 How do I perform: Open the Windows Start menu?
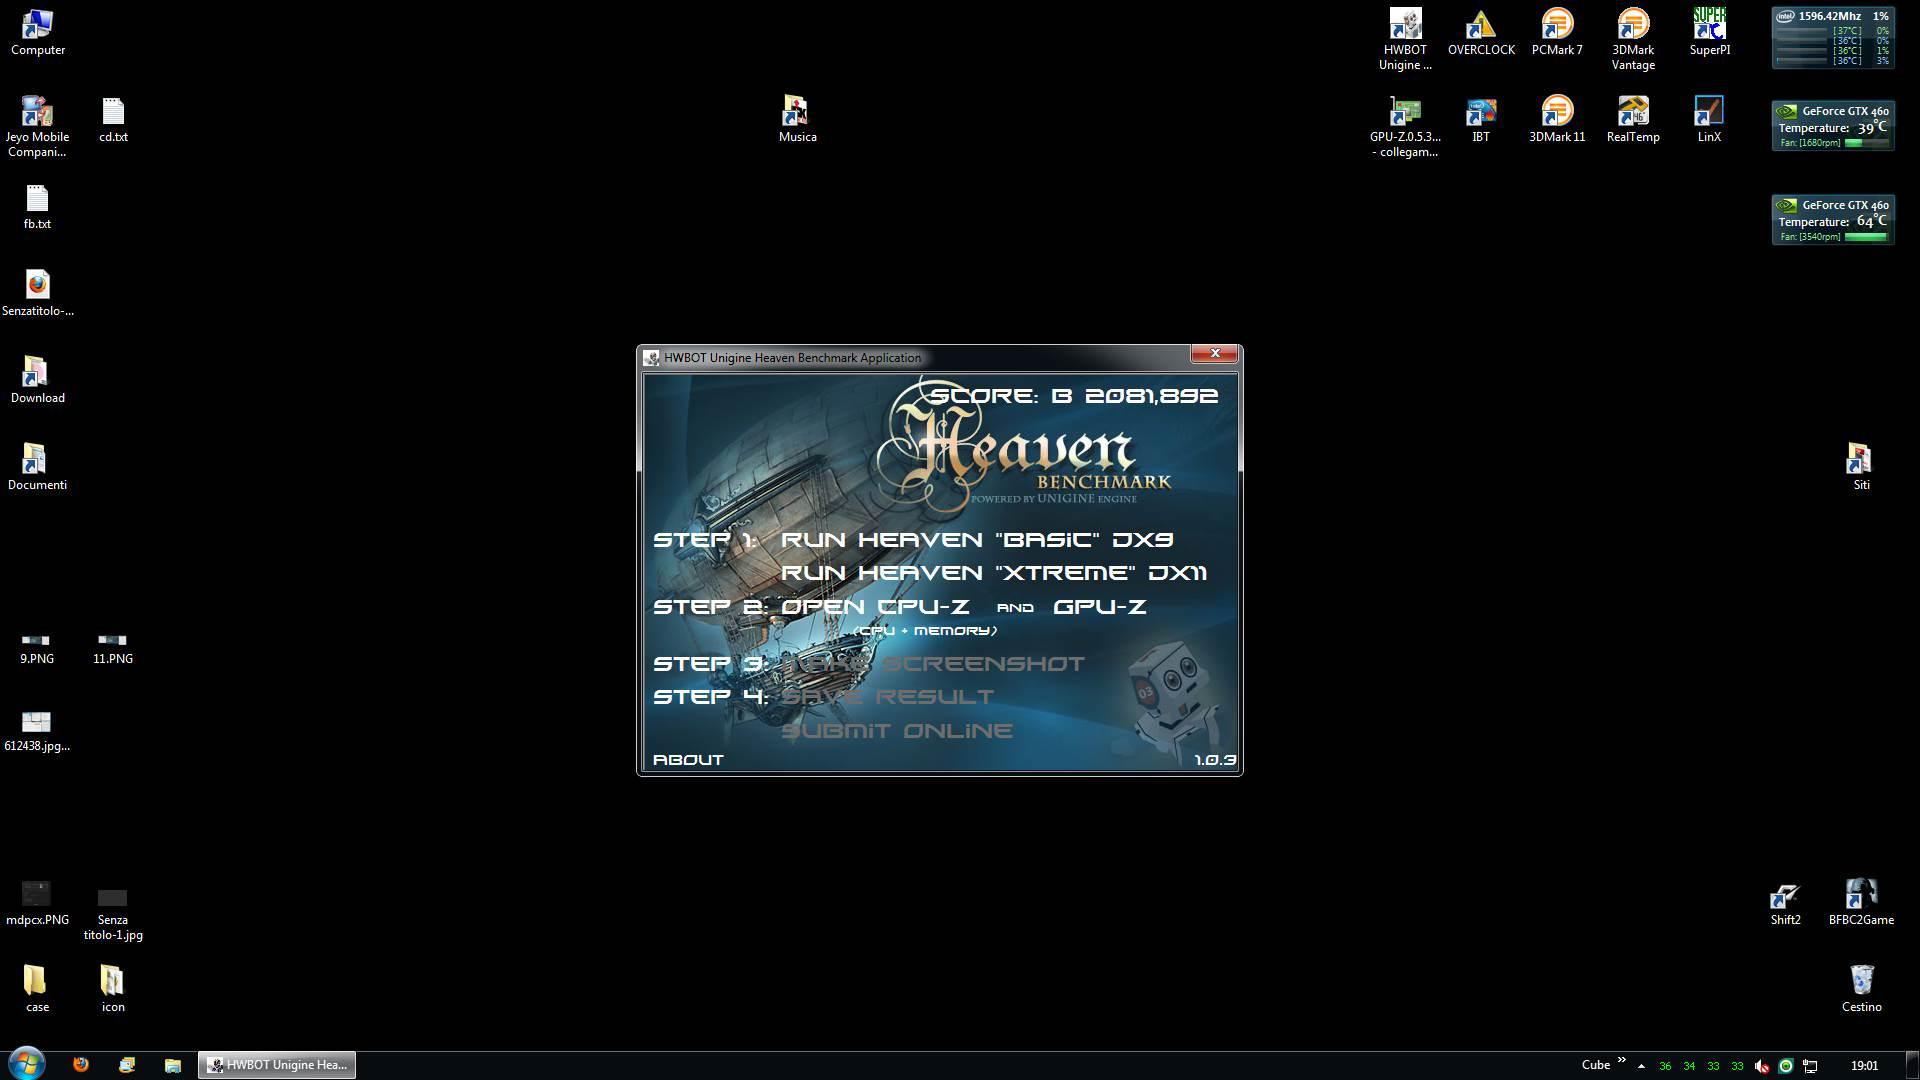[x=27, y=1064]
